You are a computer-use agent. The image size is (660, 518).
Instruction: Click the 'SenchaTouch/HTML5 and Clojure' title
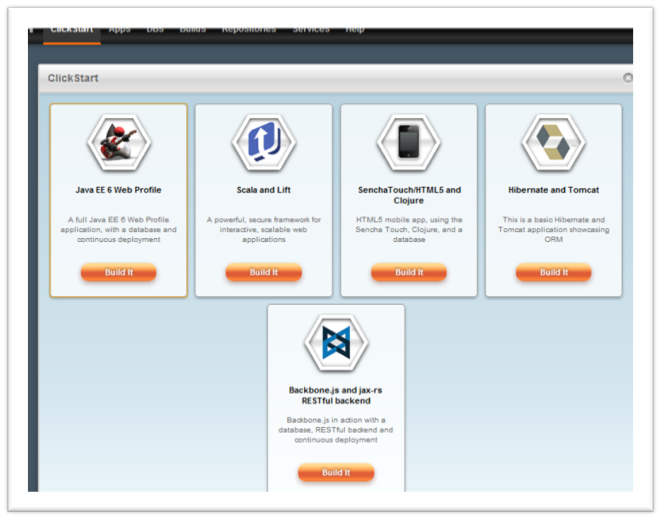(409, 195)
